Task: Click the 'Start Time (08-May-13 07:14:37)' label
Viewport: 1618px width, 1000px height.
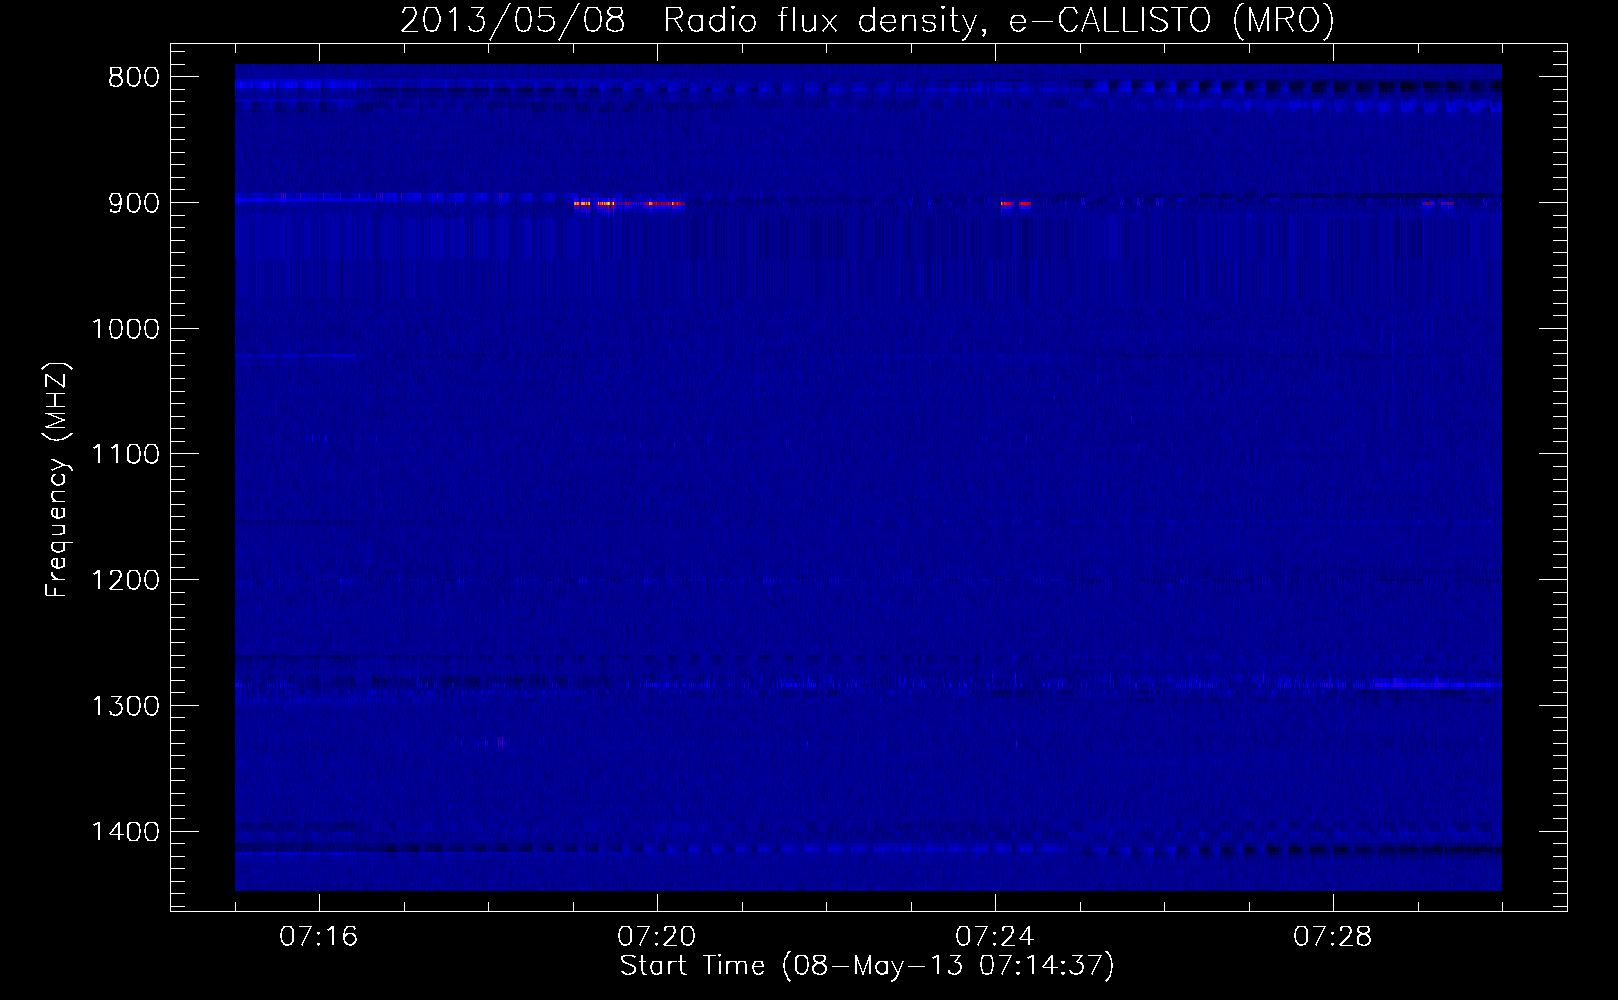Action: [867, 966]
